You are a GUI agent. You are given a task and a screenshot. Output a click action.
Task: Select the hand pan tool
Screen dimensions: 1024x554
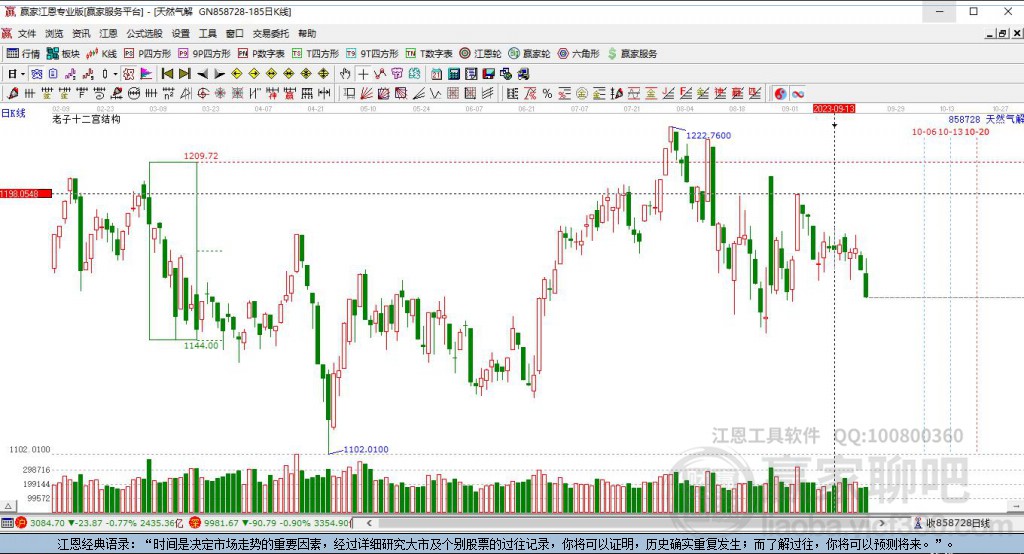tap(345, 74)
